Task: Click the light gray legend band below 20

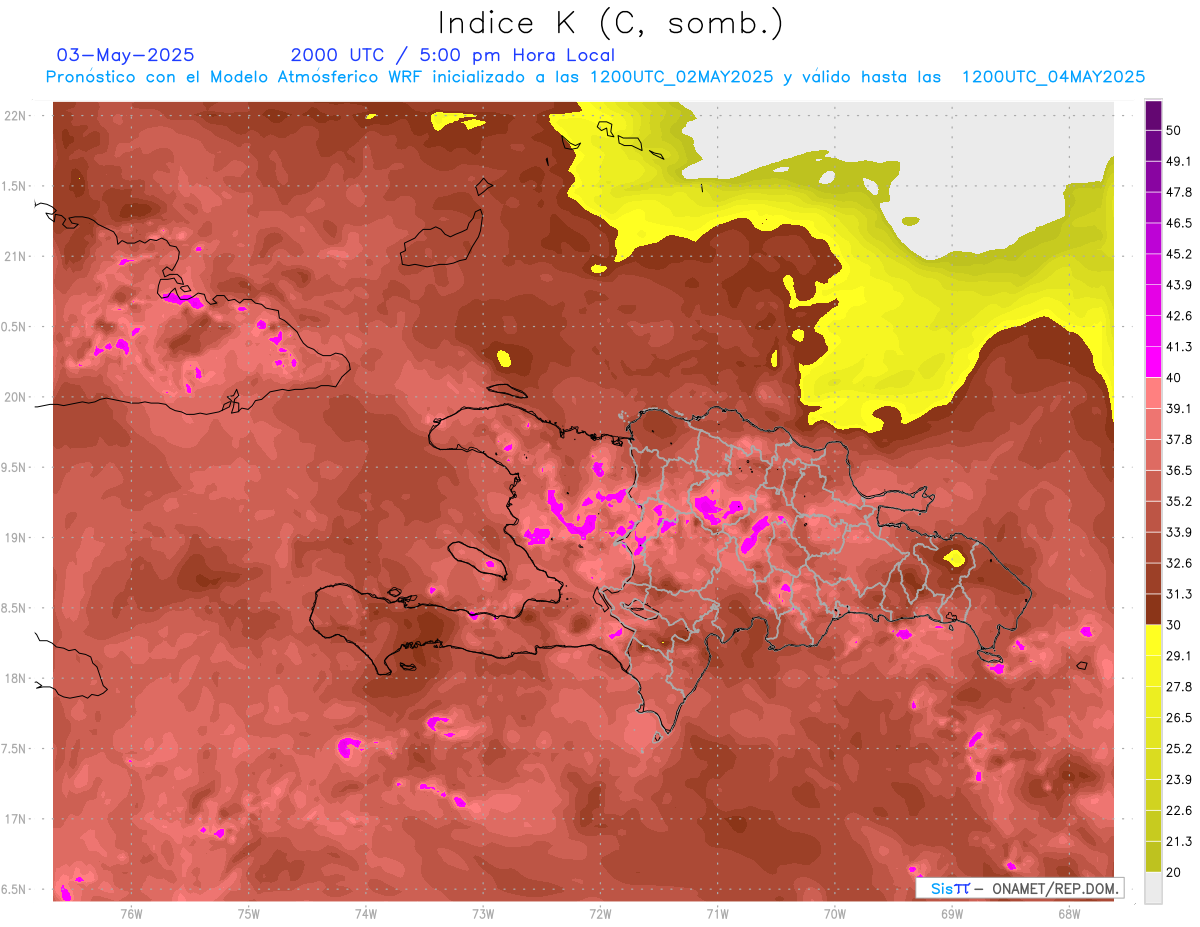Action: (x=1153, y=888)
